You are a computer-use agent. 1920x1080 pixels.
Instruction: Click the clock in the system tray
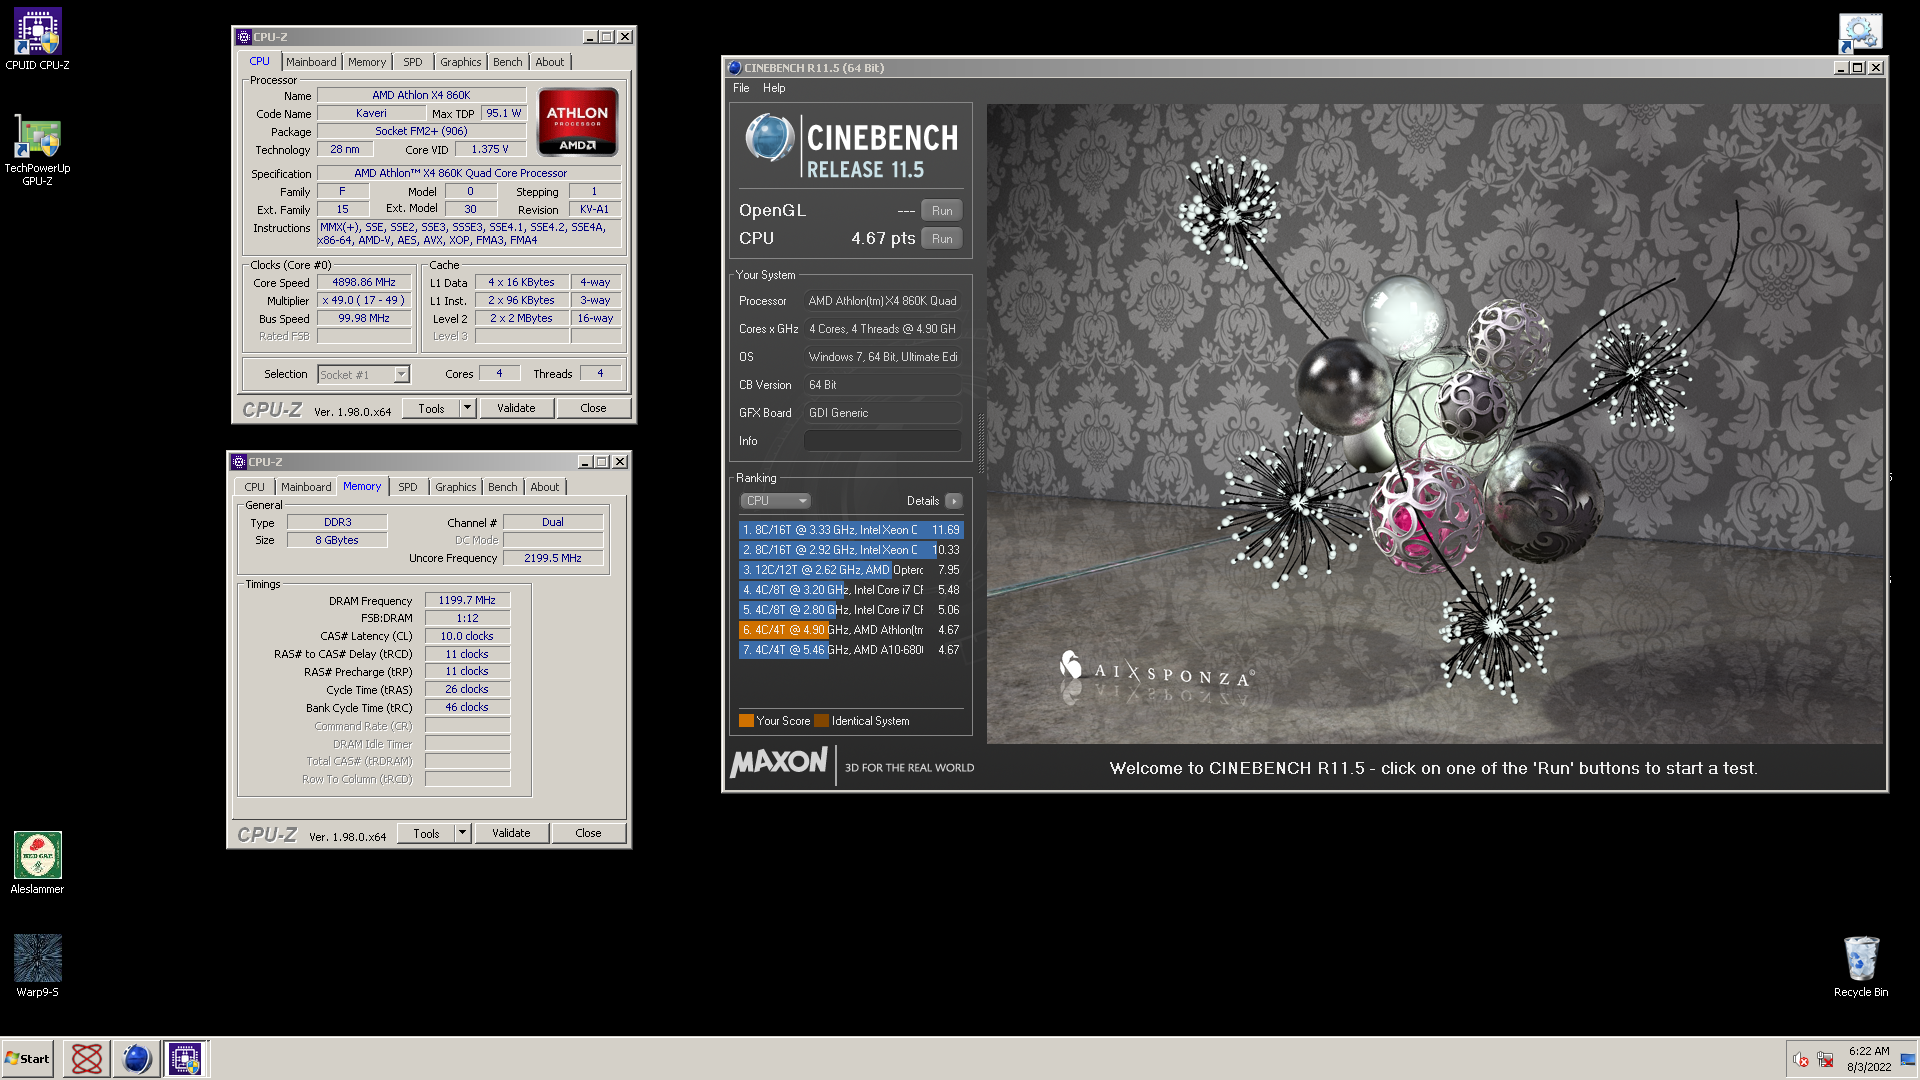coord(1868,1059)
